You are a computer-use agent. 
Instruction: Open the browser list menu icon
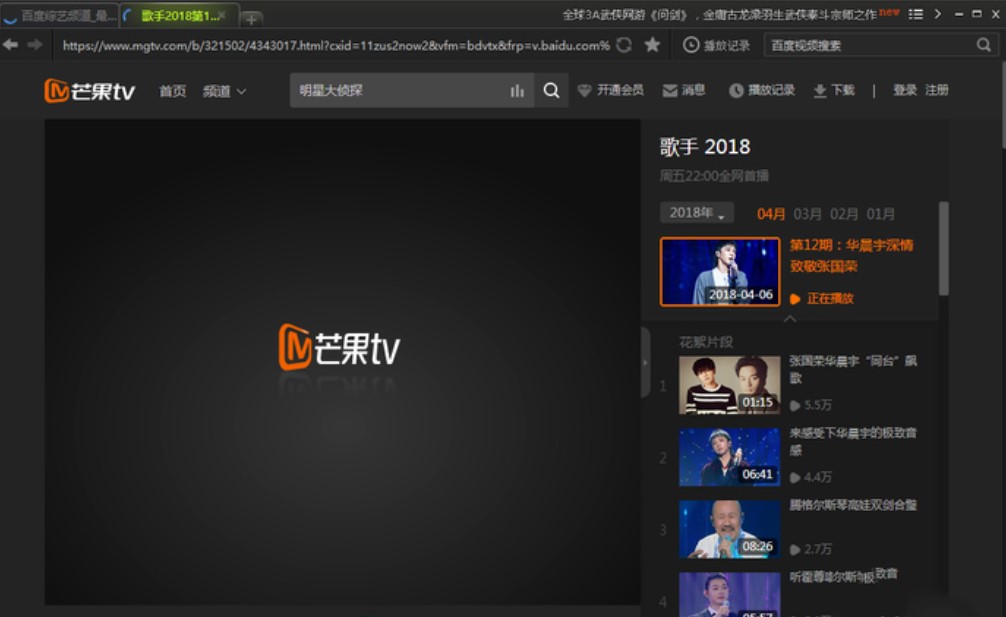pyautogui.click(x=916, y=14)
